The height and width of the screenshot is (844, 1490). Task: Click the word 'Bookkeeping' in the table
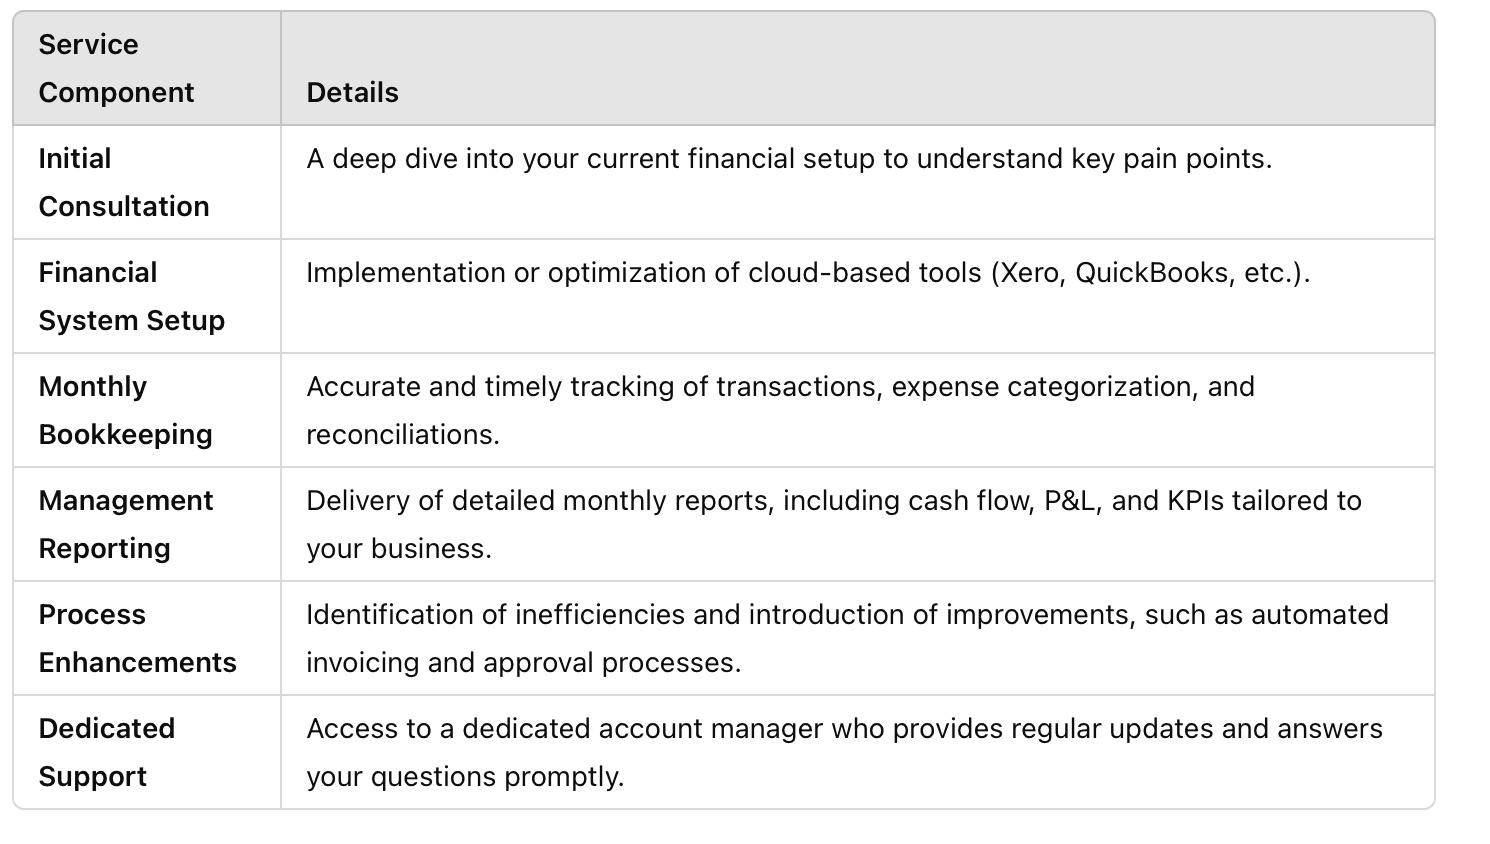pos(125,435)
